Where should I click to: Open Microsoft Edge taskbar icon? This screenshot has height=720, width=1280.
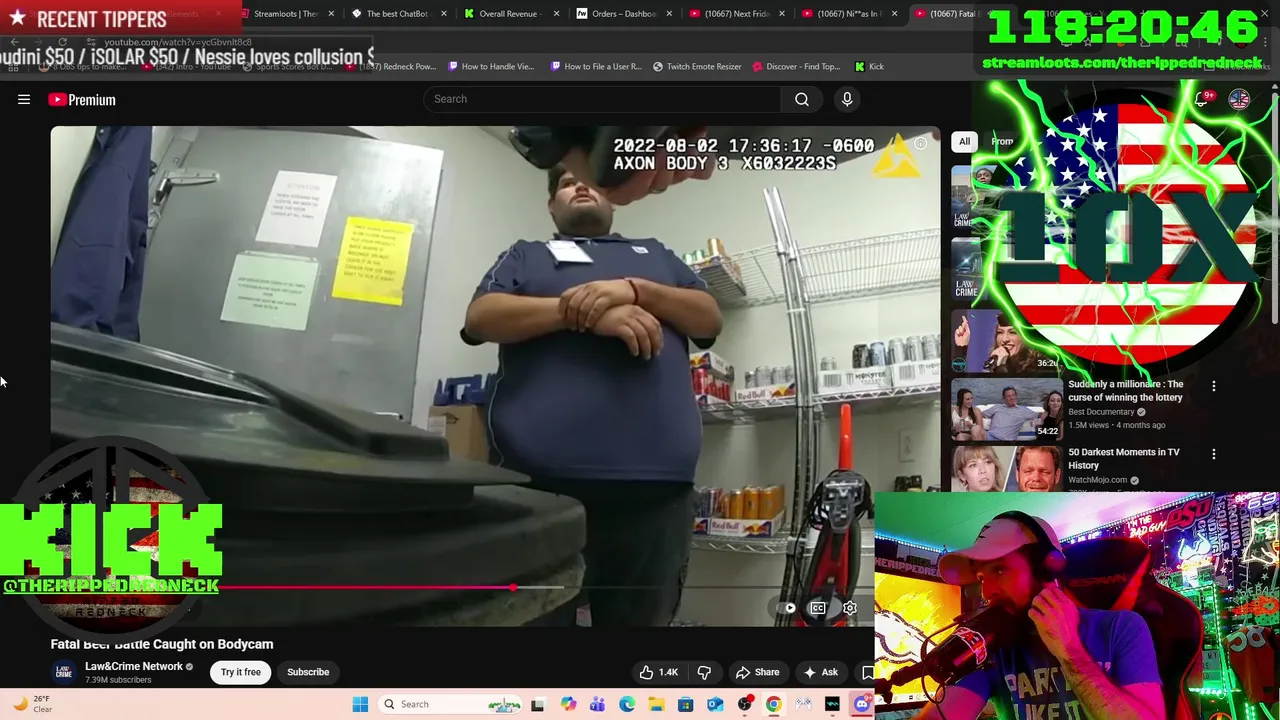click(627, 704)
